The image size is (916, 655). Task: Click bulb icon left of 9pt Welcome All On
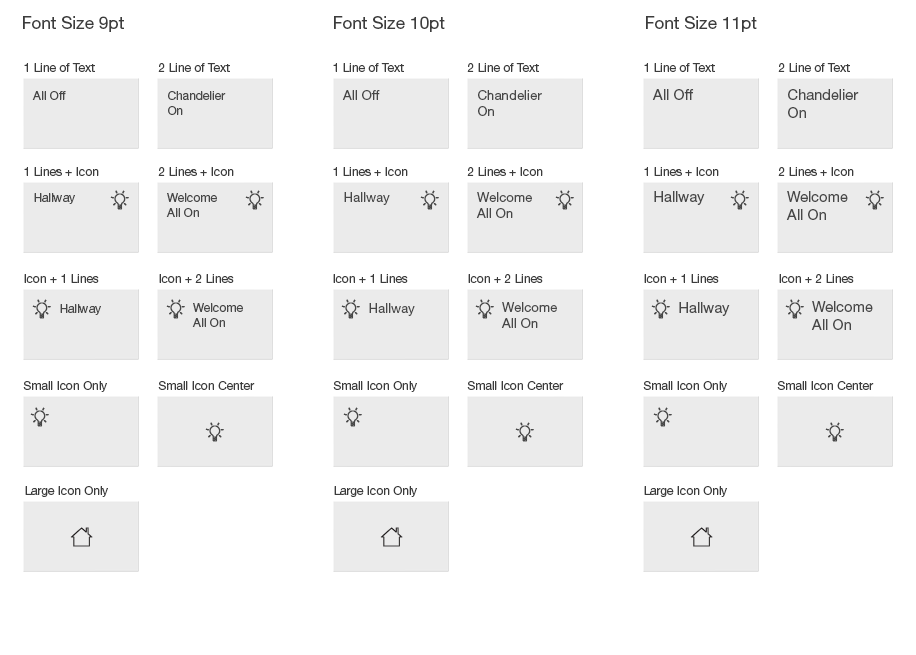[176, 309]
